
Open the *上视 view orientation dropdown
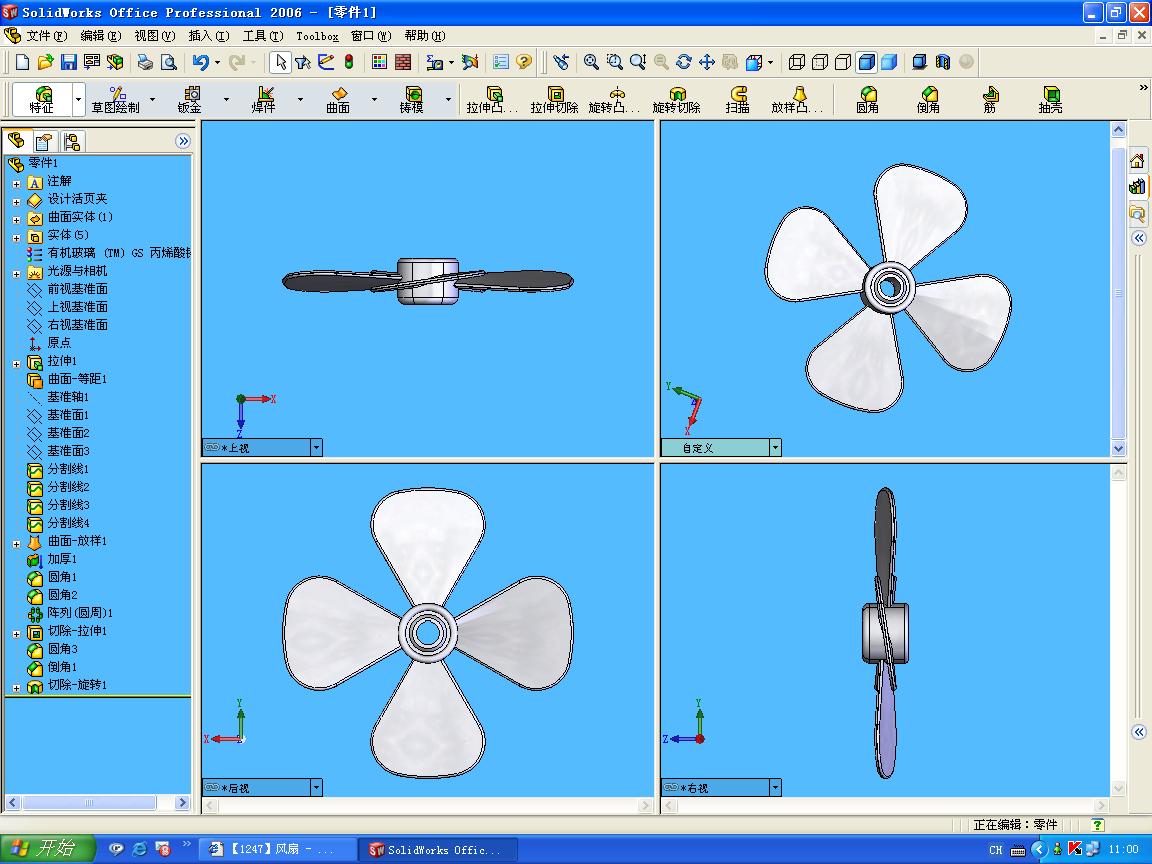[x=316, y=447]
